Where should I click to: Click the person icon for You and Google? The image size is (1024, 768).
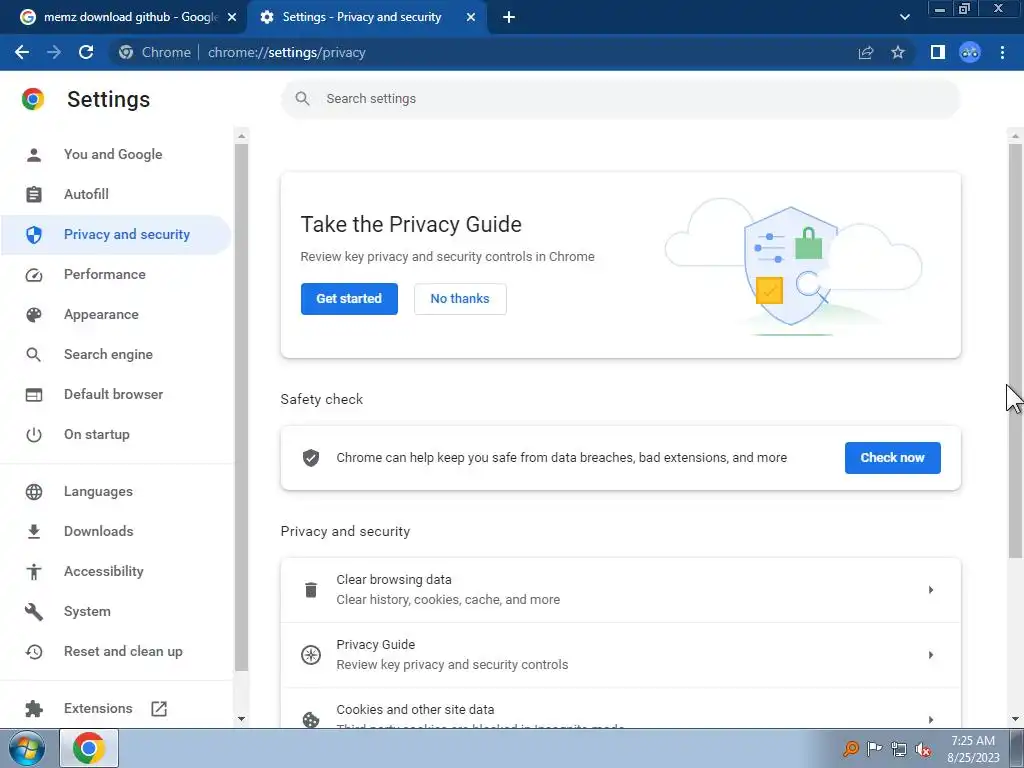pyautogui.click(x=34, y=155)
